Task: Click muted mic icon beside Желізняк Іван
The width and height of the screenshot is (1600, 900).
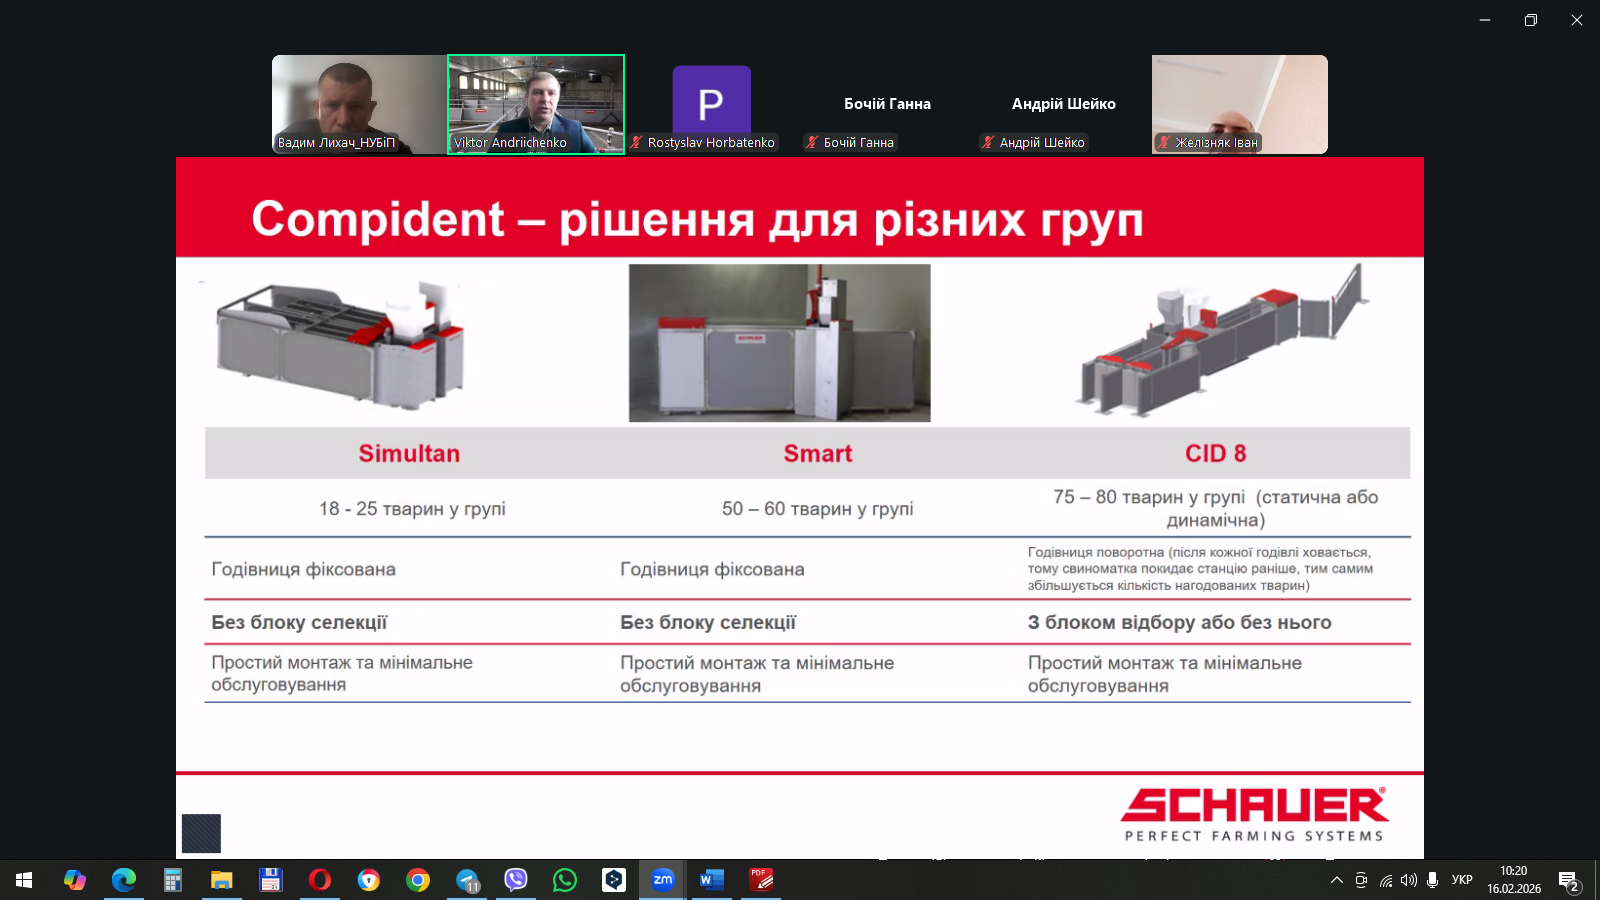Action: [x=1164, y=142]
